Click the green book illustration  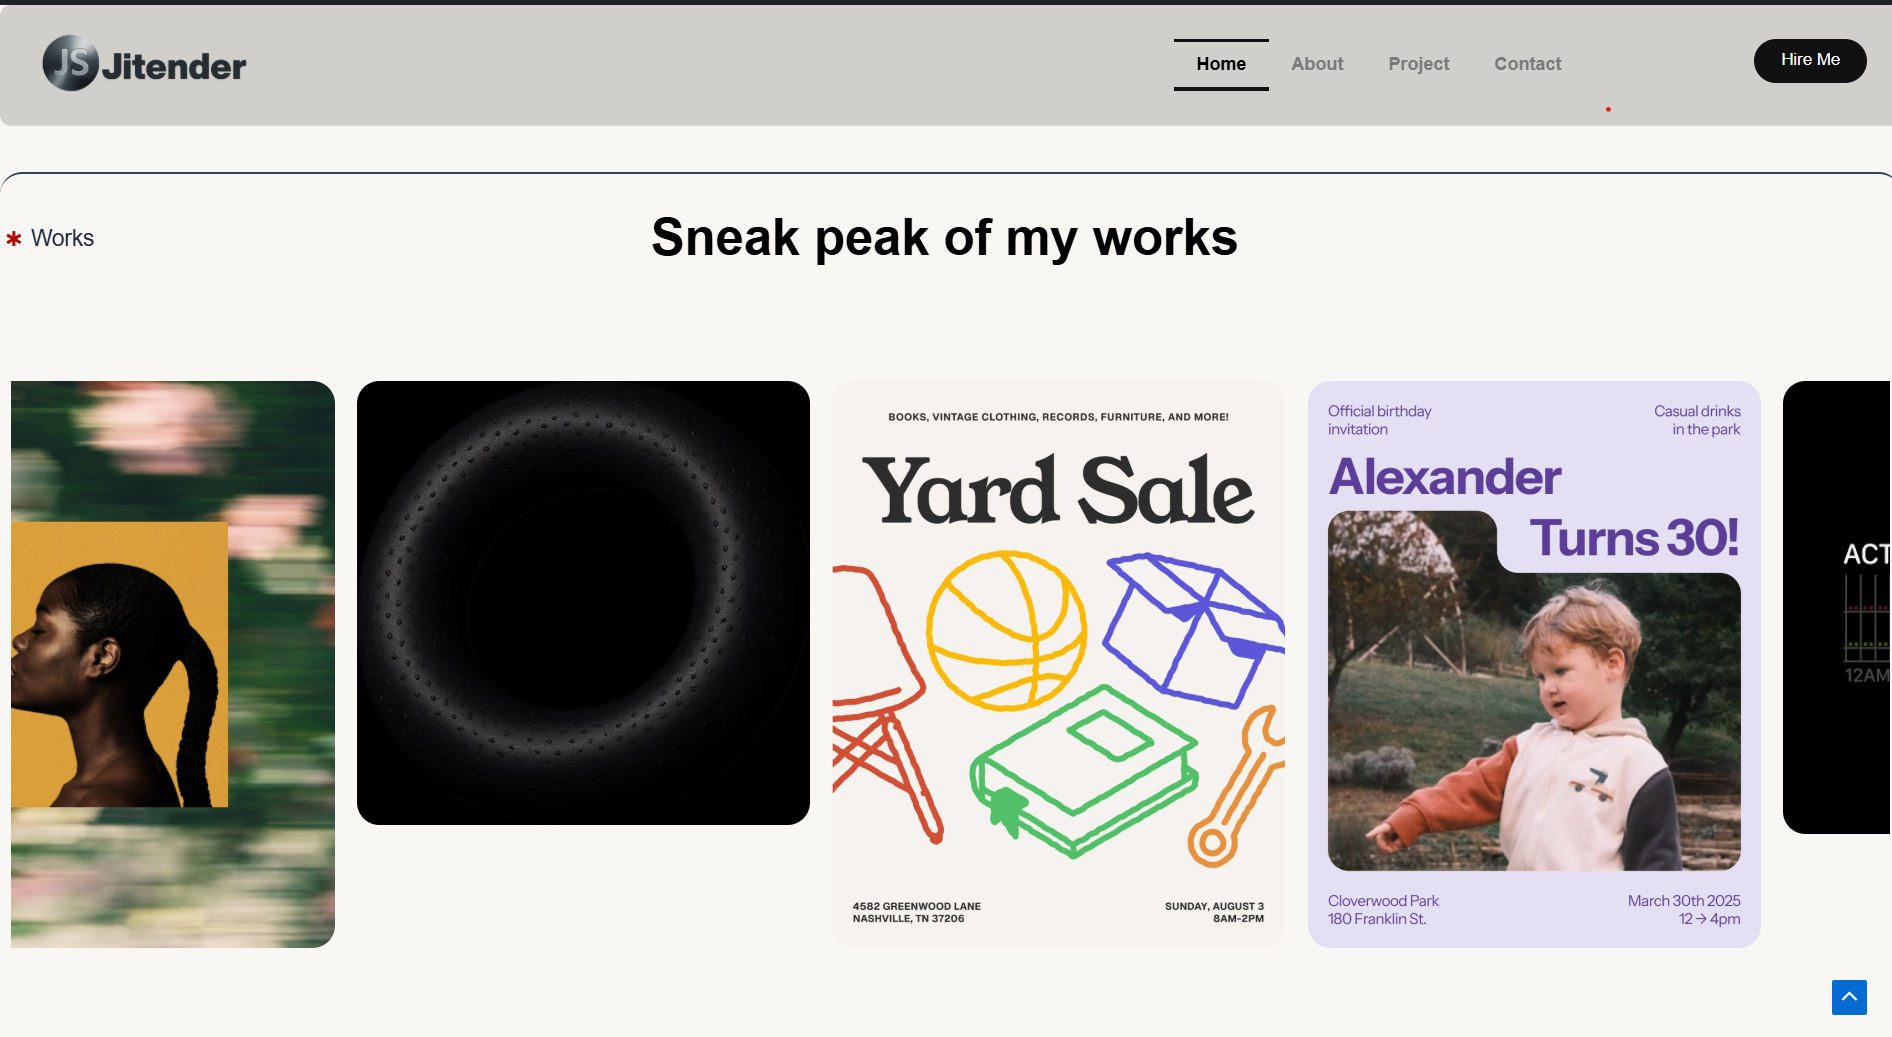pos(1083,770)
